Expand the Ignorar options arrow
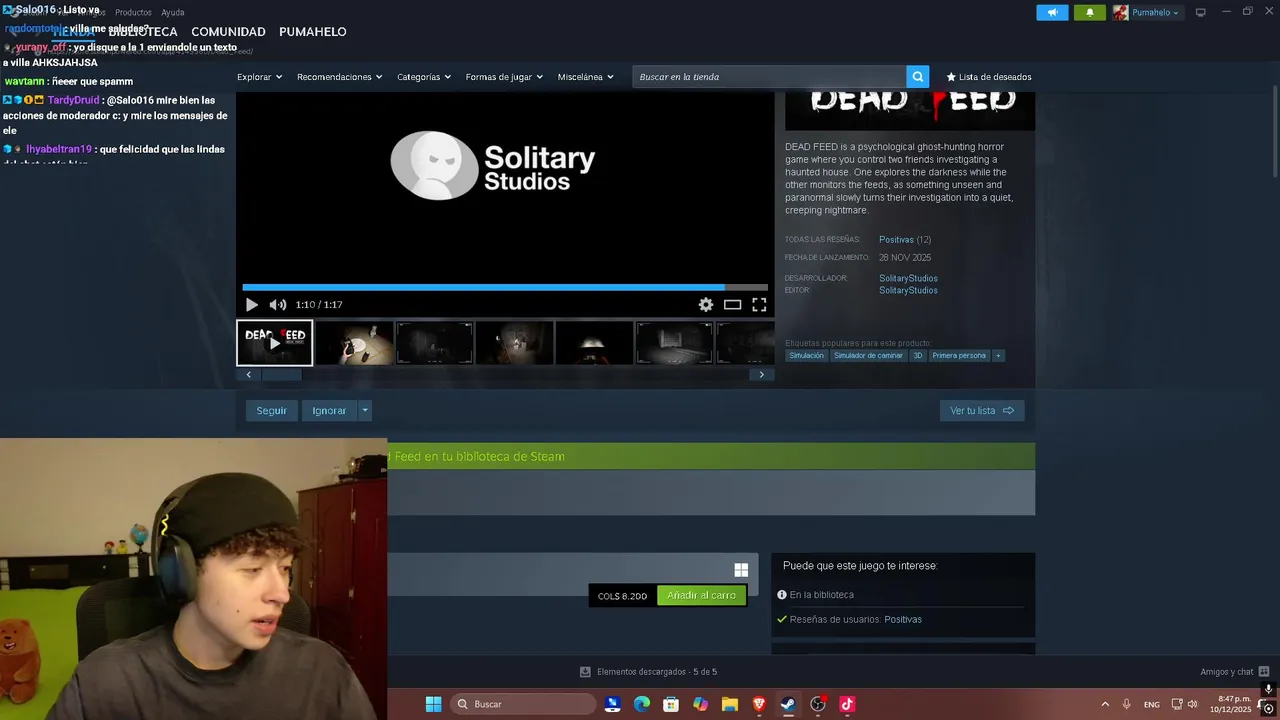1280x720 pixels. tap(365, 411)
